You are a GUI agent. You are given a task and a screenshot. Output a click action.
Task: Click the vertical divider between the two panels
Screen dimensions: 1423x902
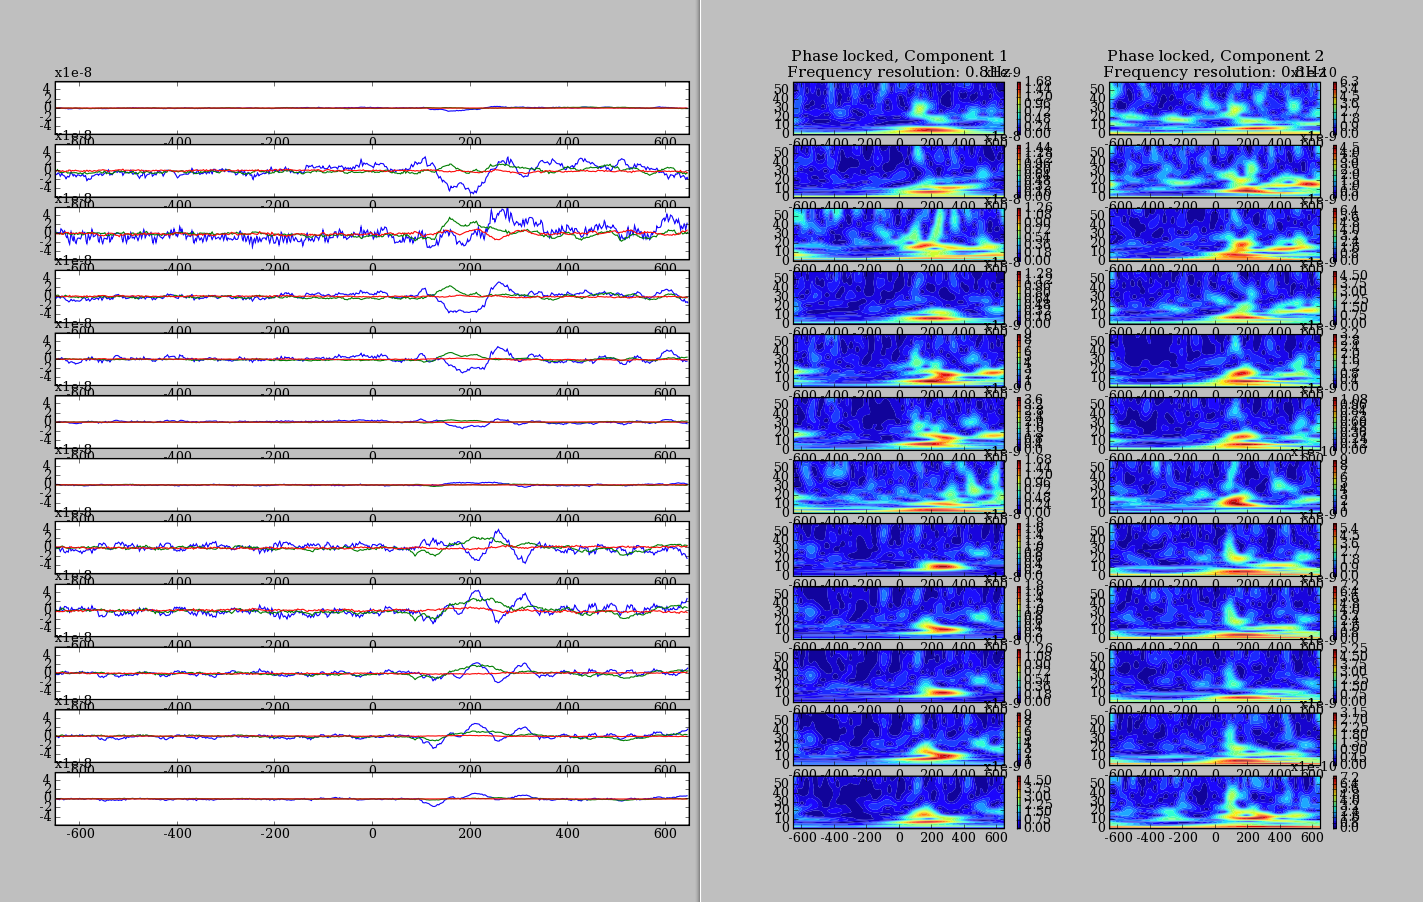click(x=700, y=450)
